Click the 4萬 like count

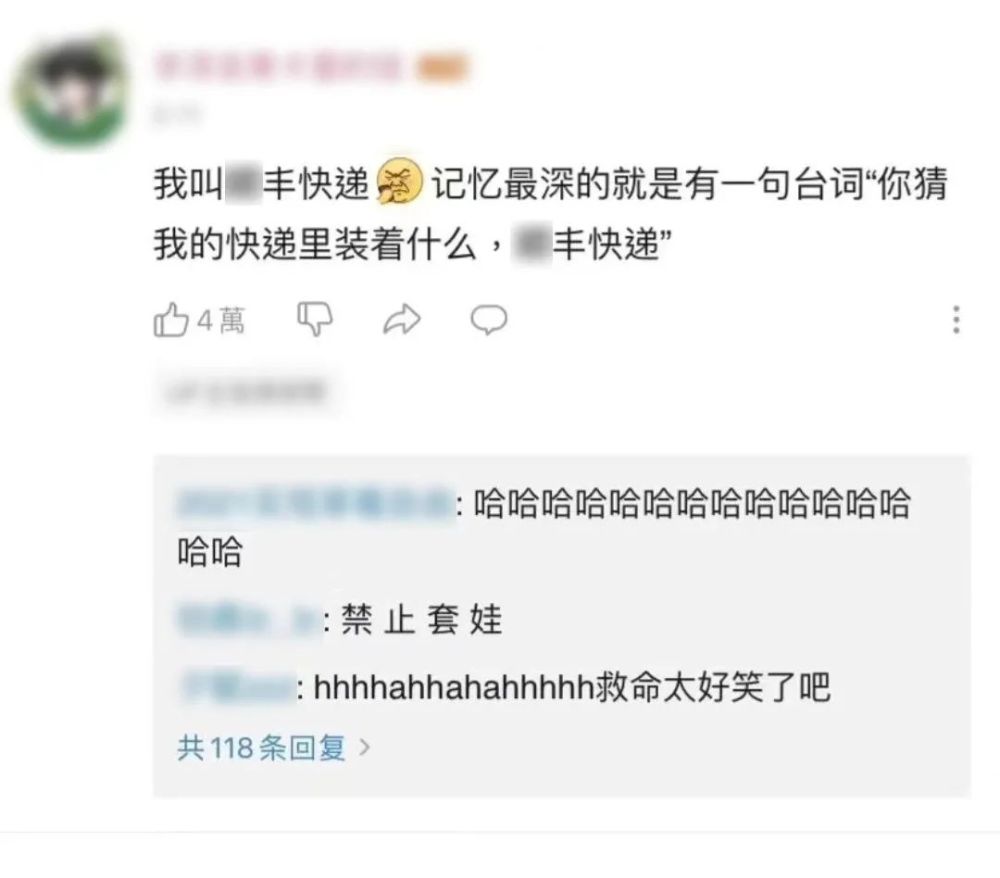pyautogui.click(x=221, y=320)
